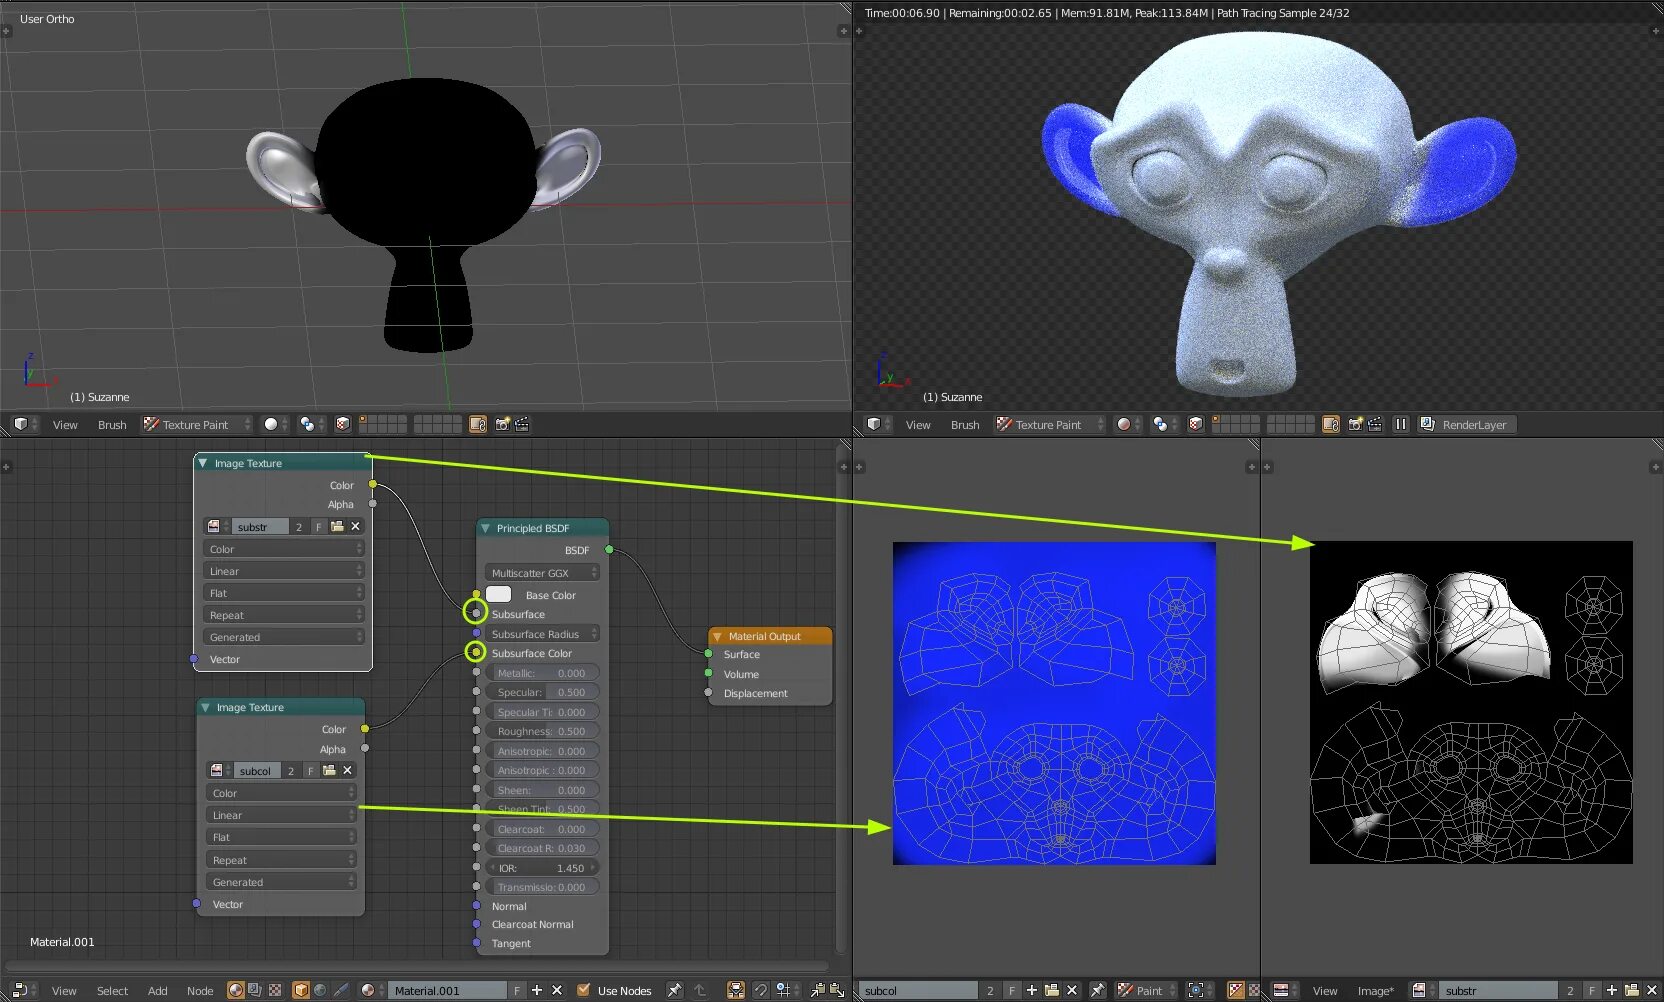Image resolution: width=1664 pixels, height=1002 pixels.
Task: Go to parent node tree arrow
Action: [x=700, y=990]
